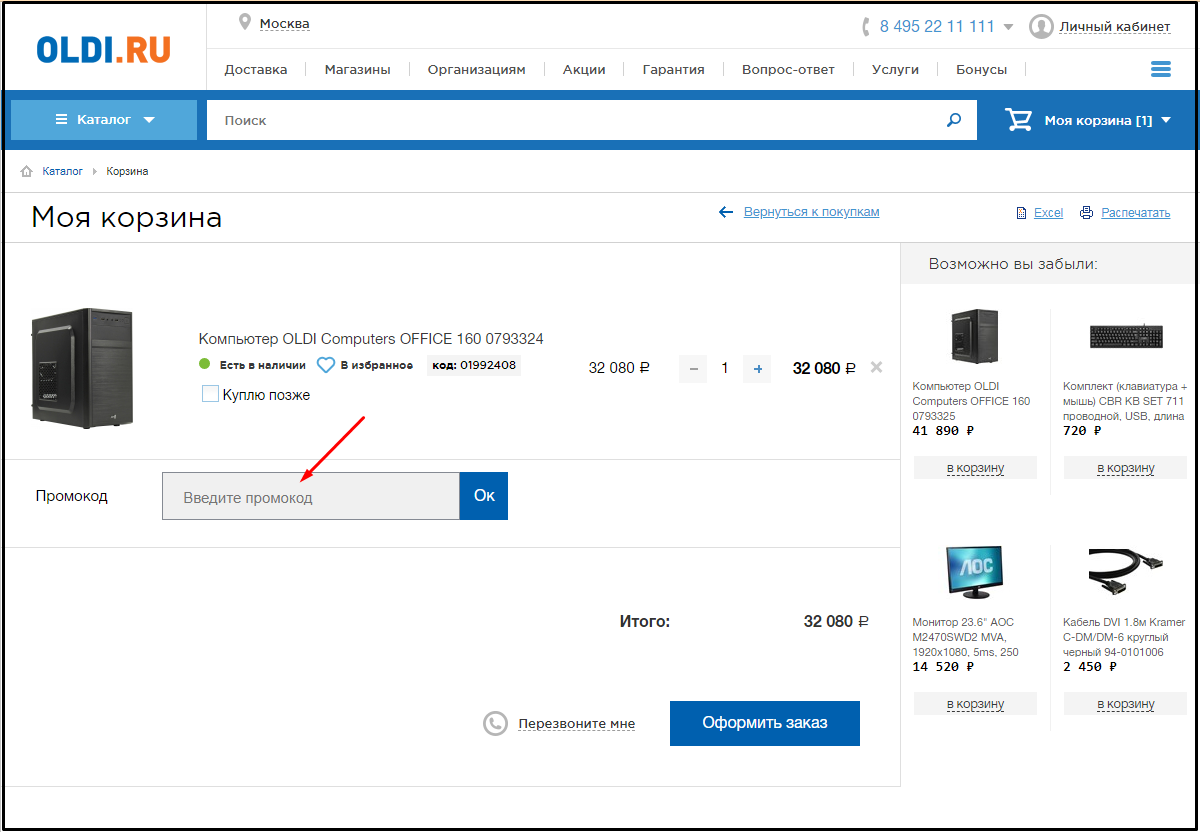Click the Оформить заказ button

coord(765,723)
